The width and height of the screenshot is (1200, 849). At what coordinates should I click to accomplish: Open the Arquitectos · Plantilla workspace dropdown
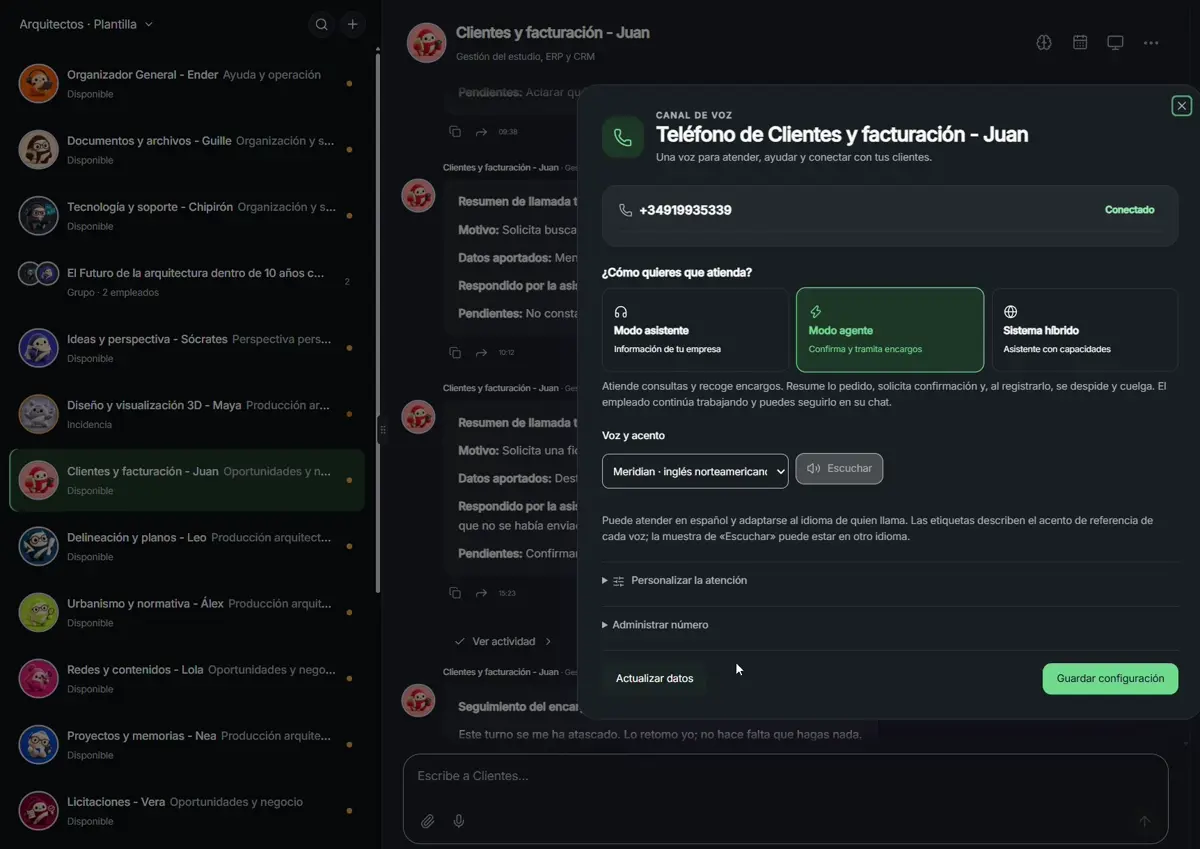tap(86, 24)
